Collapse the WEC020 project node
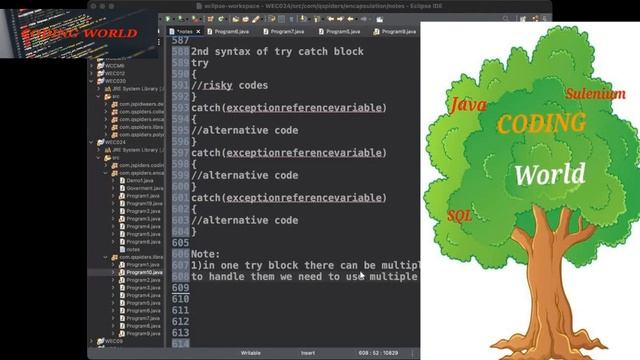The width and height of the screenshot is (640, 360). pyautogui.click(x=91, y=81)
